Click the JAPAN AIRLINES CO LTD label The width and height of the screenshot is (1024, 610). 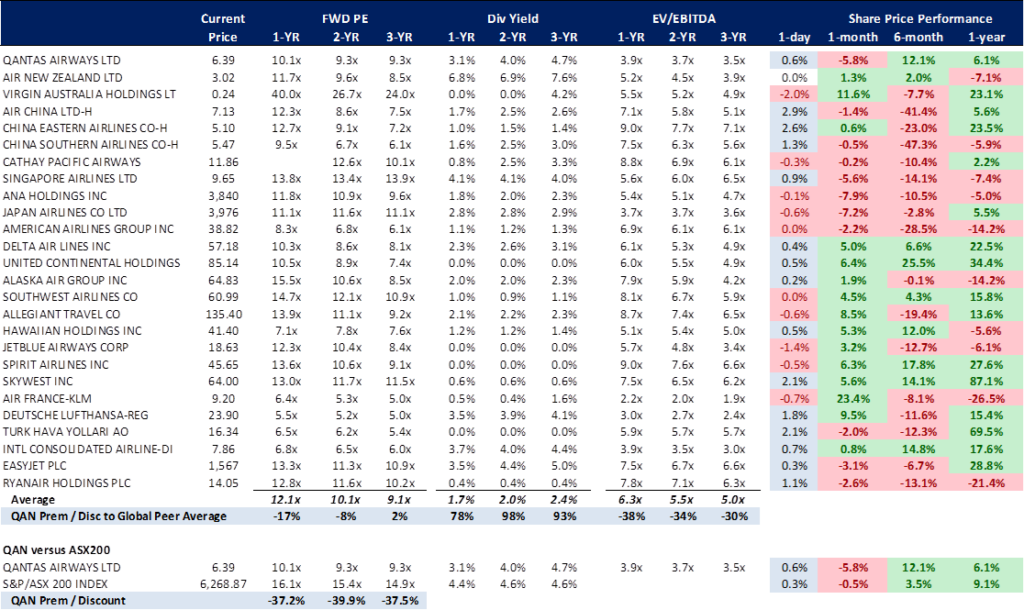(65, 213)
